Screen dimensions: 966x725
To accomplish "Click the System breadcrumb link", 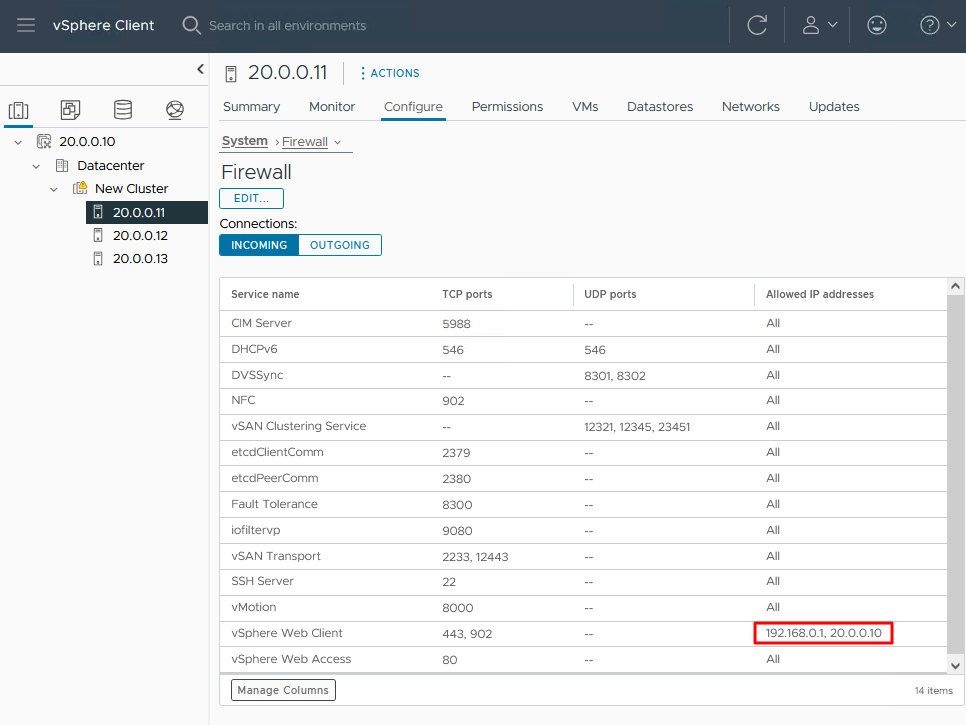I will (245, 141).
